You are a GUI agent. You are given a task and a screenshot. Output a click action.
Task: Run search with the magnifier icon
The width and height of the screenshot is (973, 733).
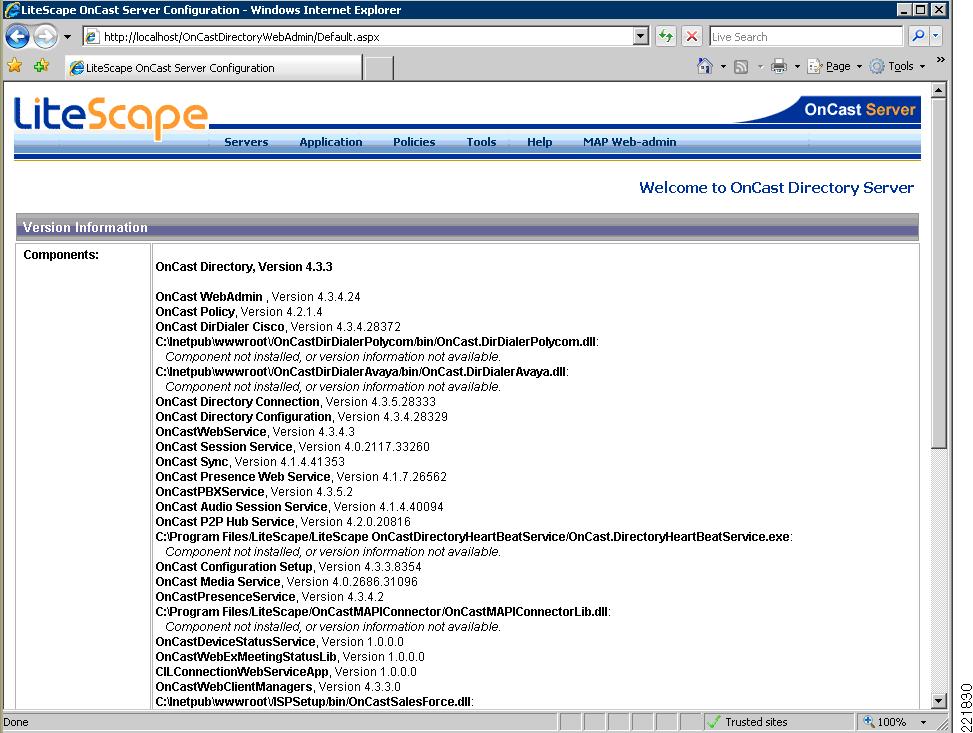918,37
